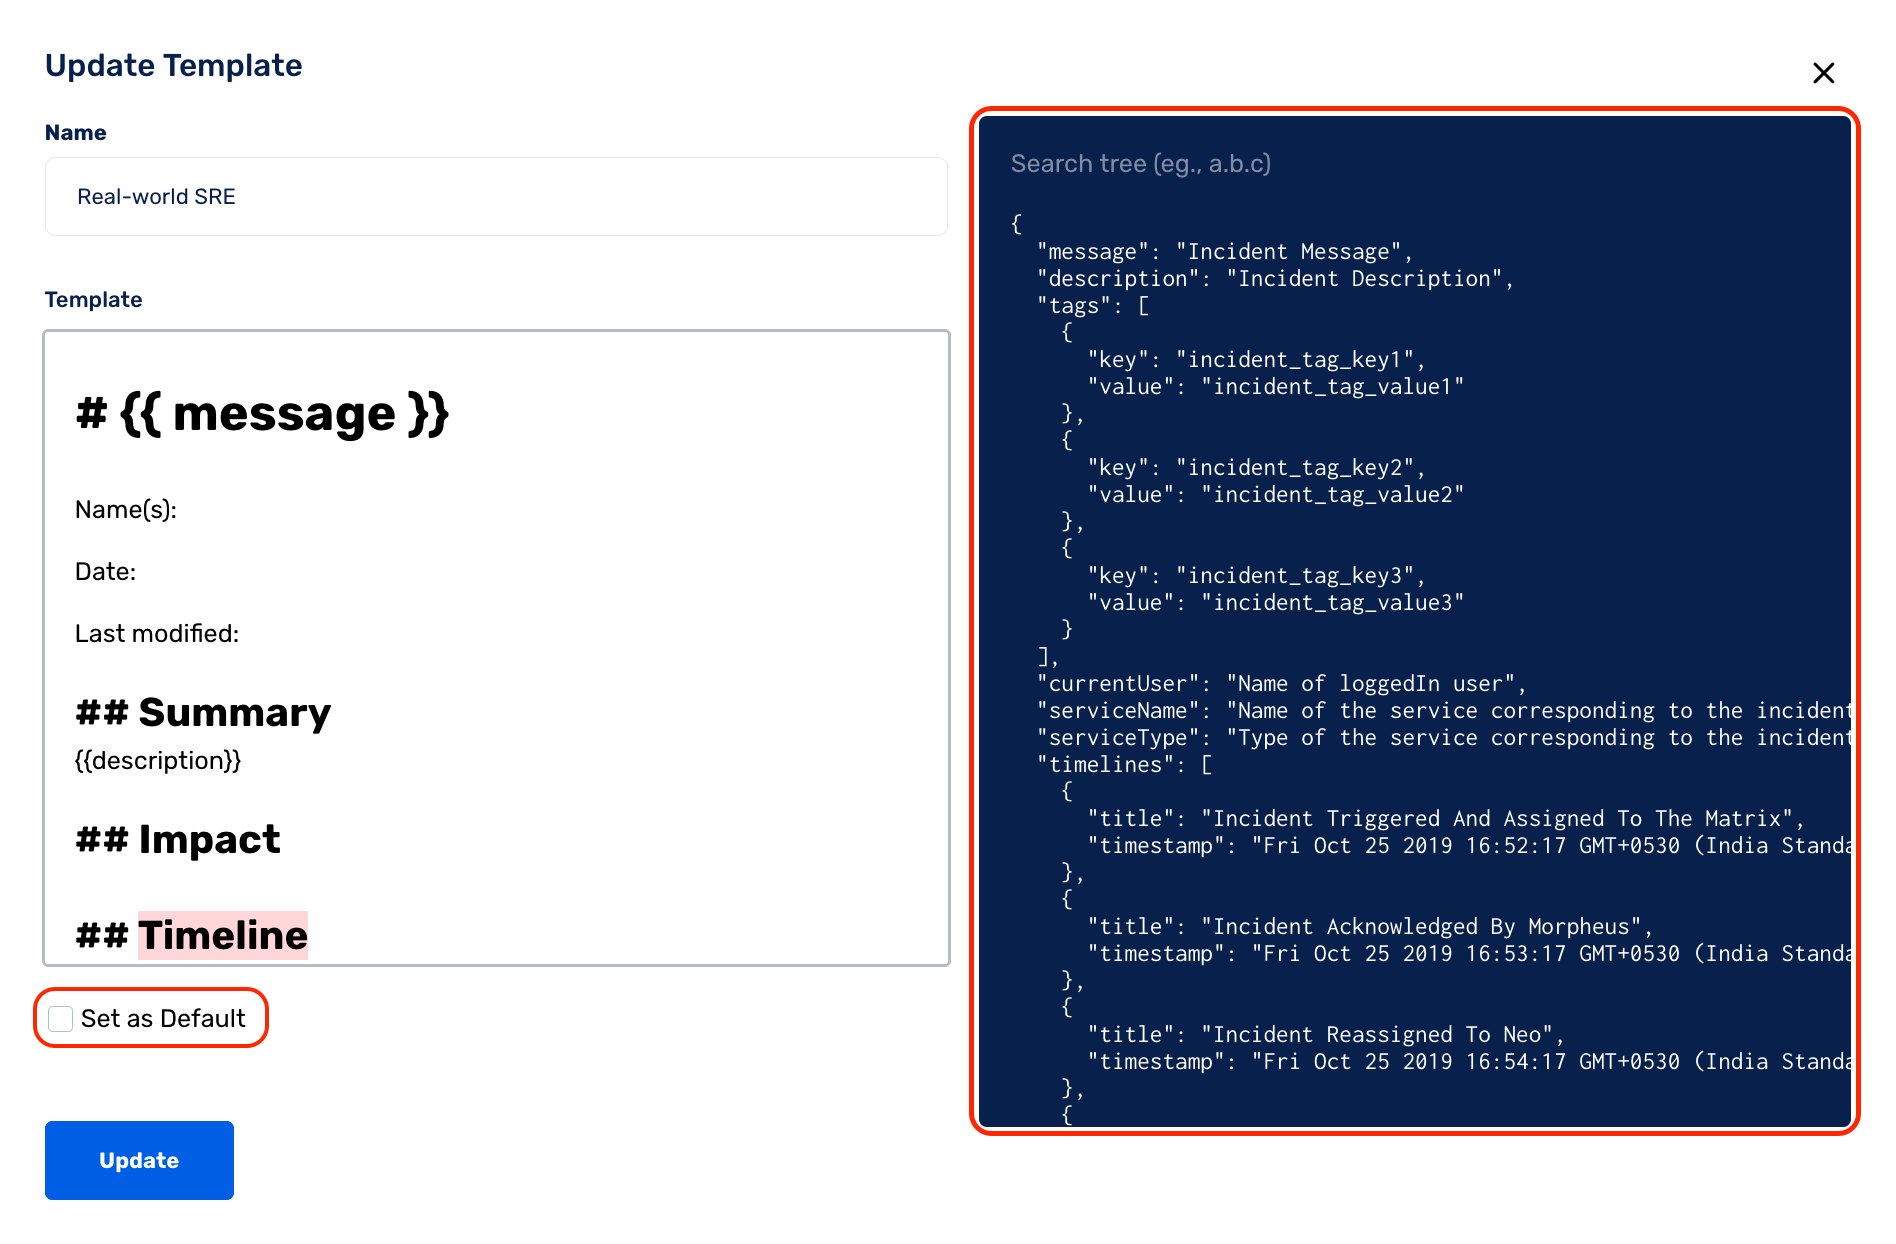Click the 'Date:' line in template editor

pyautogui.click(x=105, y=572)
